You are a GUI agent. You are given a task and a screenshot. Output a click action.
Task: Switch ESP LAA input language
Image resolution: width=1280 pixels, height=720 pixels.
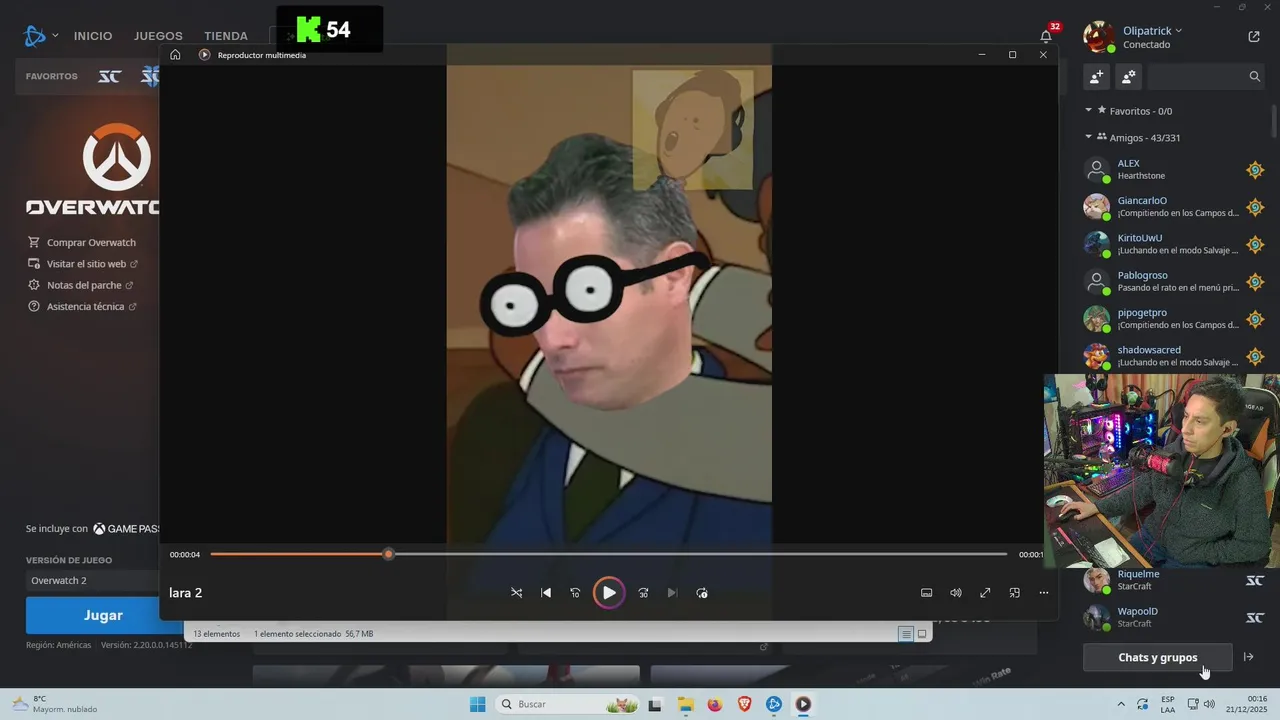click(x=1168, y=704)
